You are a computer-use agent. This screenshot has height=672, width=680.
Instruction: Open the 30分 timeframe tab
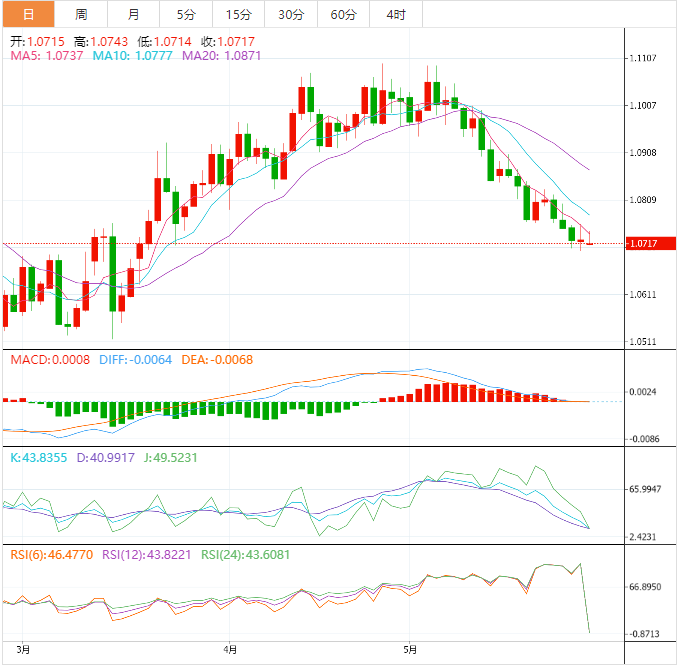point(291,14)
